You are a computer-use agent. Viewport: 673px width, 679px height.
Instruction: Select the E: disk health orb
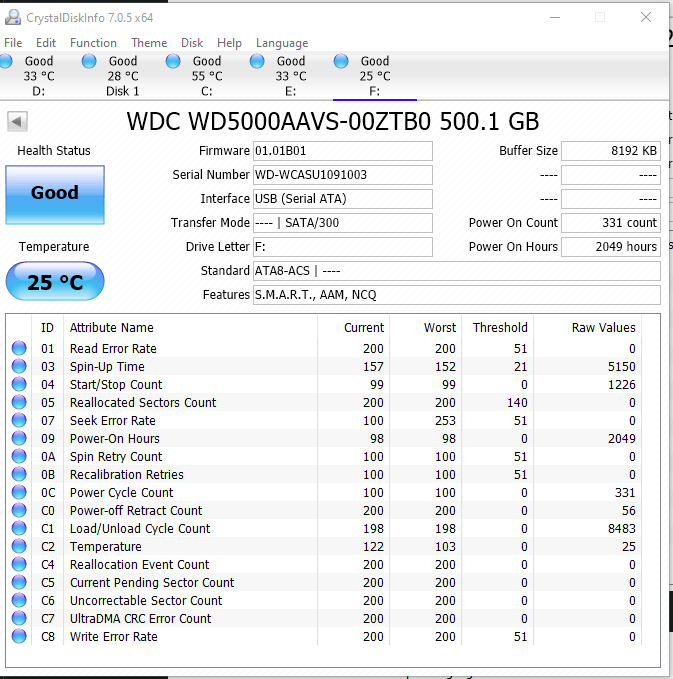coord(257,61)
